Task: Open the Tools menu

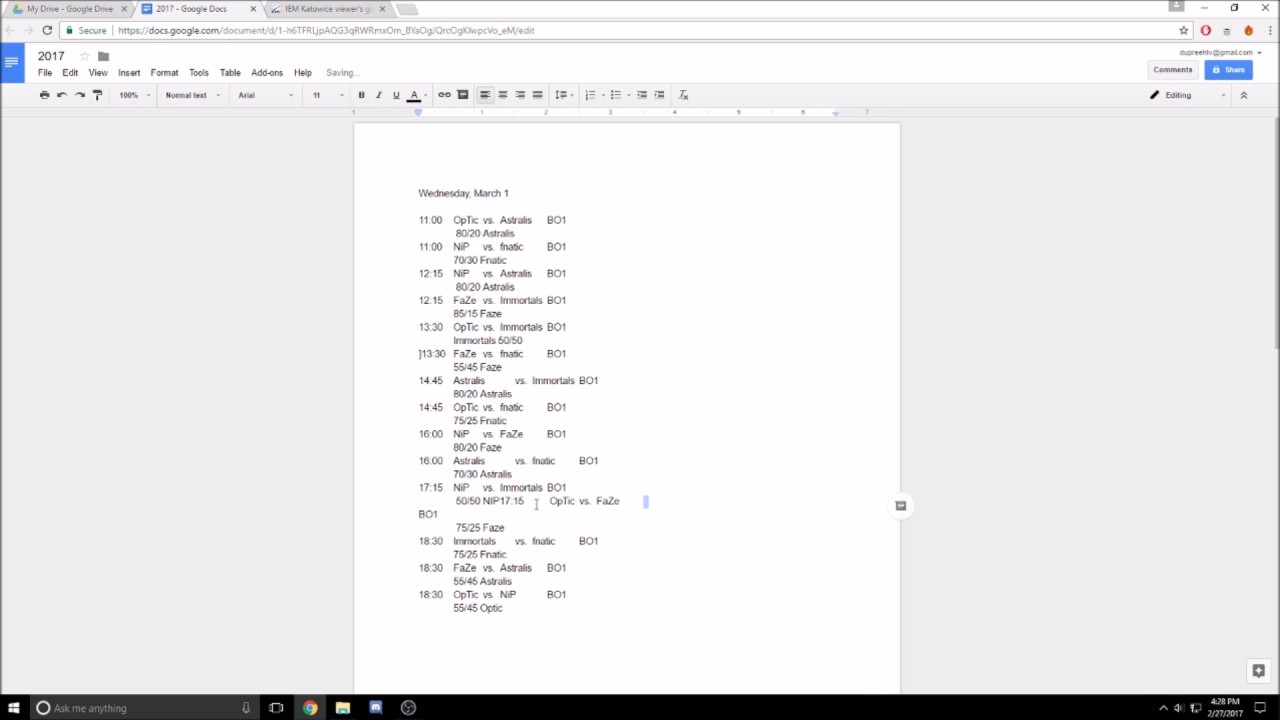Action: [x=199, y=73]
